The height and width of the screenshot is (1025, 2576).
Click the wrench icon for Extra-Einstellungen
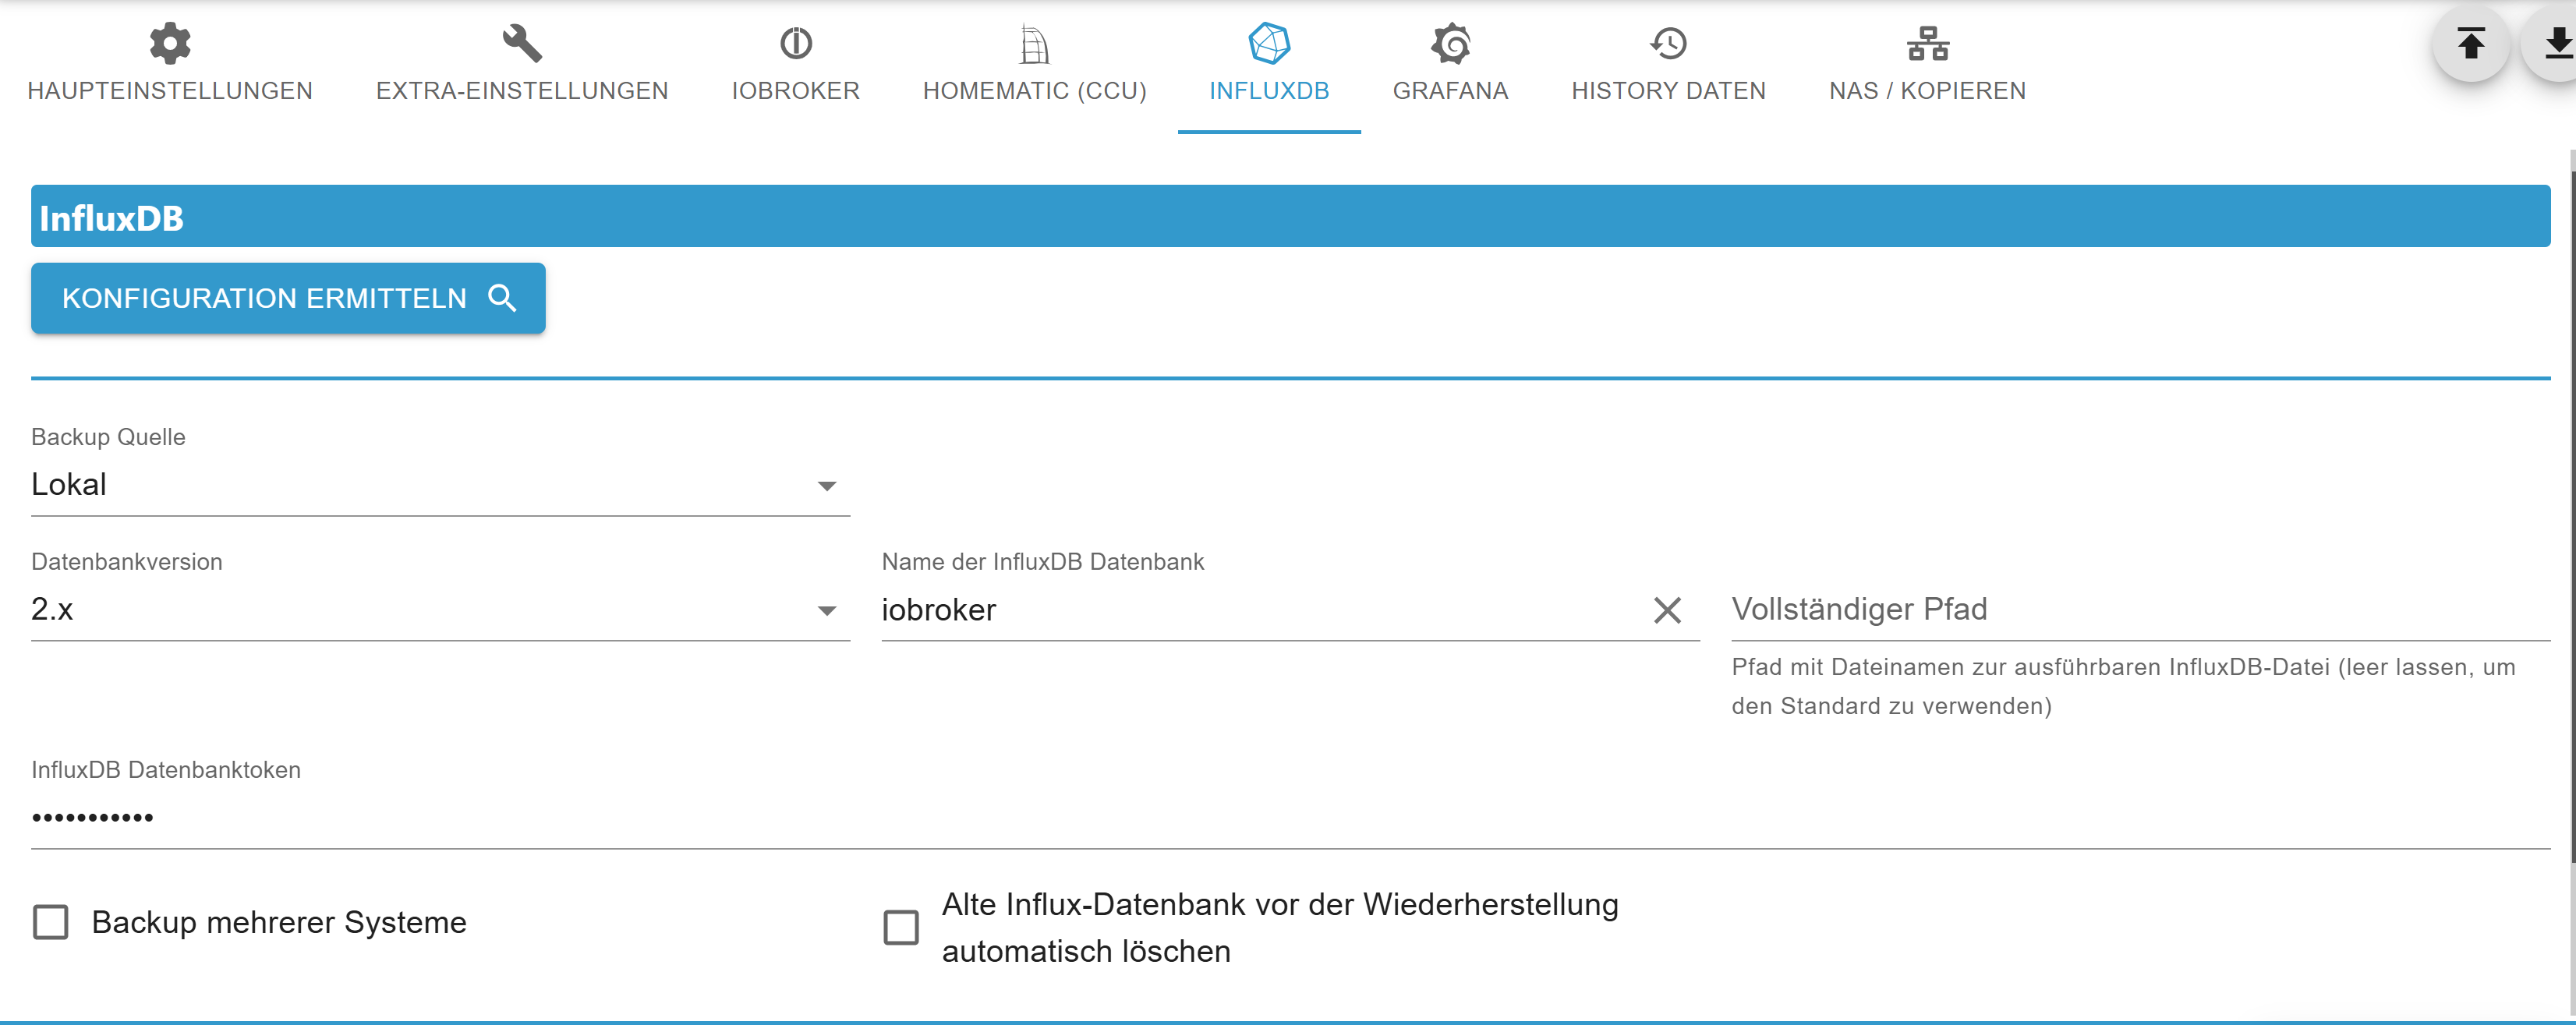coord(521,43)
